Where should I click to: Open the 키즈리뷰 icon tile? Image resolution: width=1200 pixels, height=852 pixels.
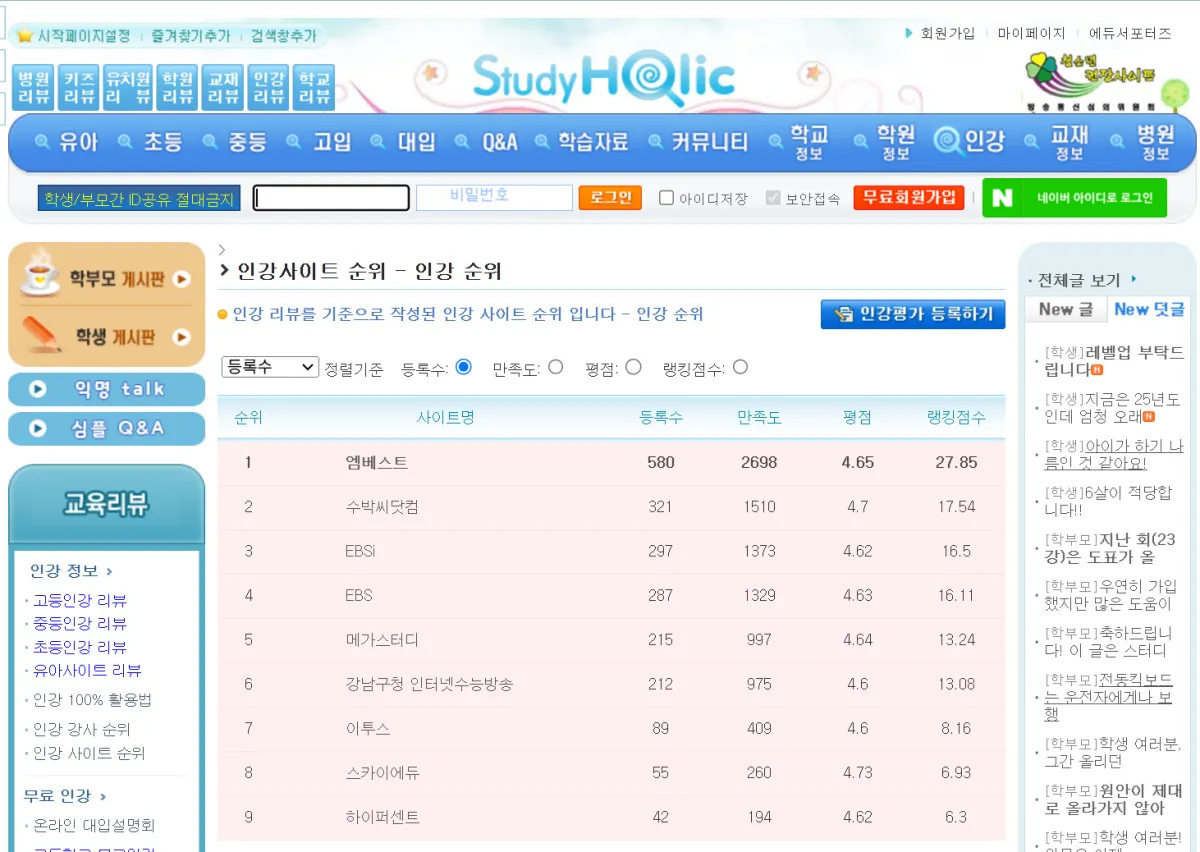pyautogui.click(x=80, y=87)
